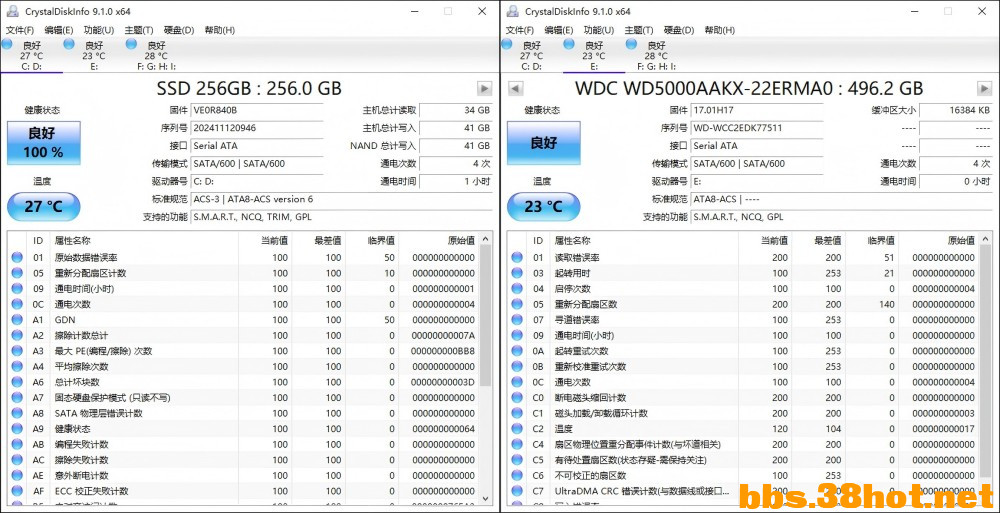The image size is (1000, 513).
Task: Select C: D: disk tab in left window
Action: click(x=31, y=56)
